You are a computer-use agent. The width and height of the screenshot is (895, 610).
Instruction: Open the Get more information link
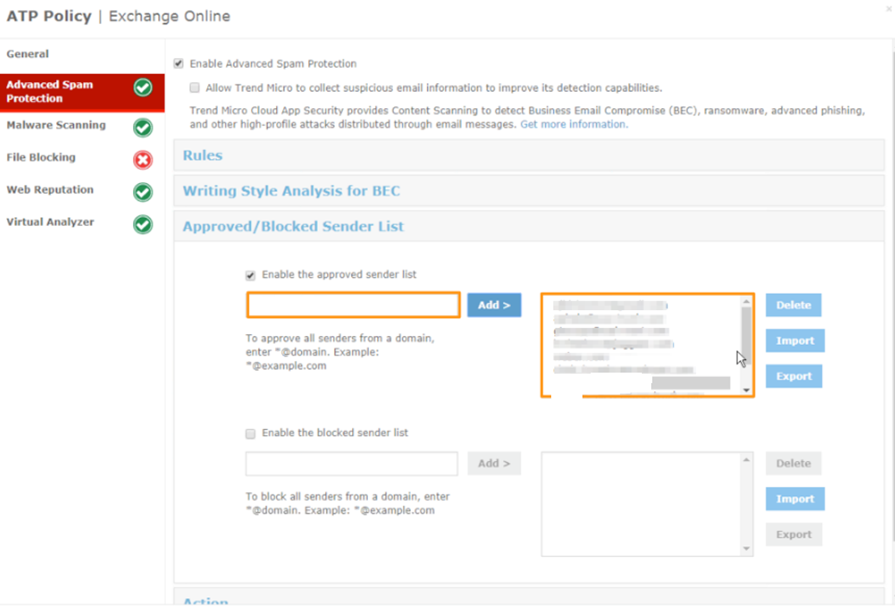574,125
